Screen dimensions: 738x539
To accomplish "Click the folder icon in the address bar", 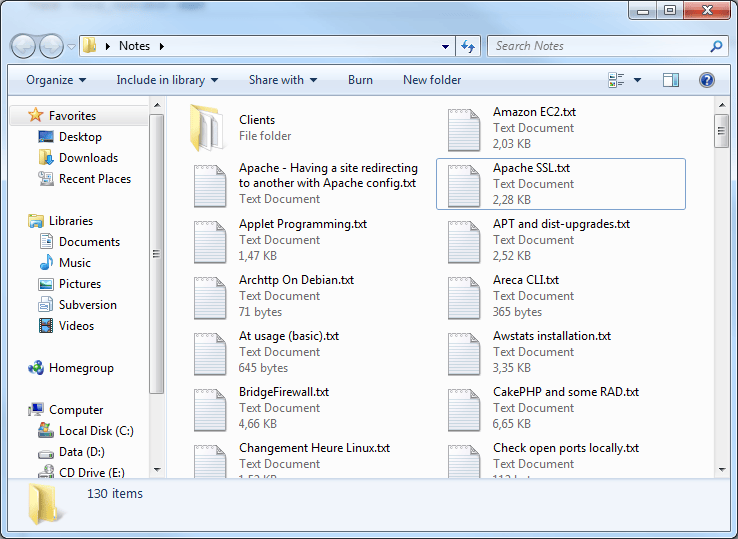I will 89,46.
